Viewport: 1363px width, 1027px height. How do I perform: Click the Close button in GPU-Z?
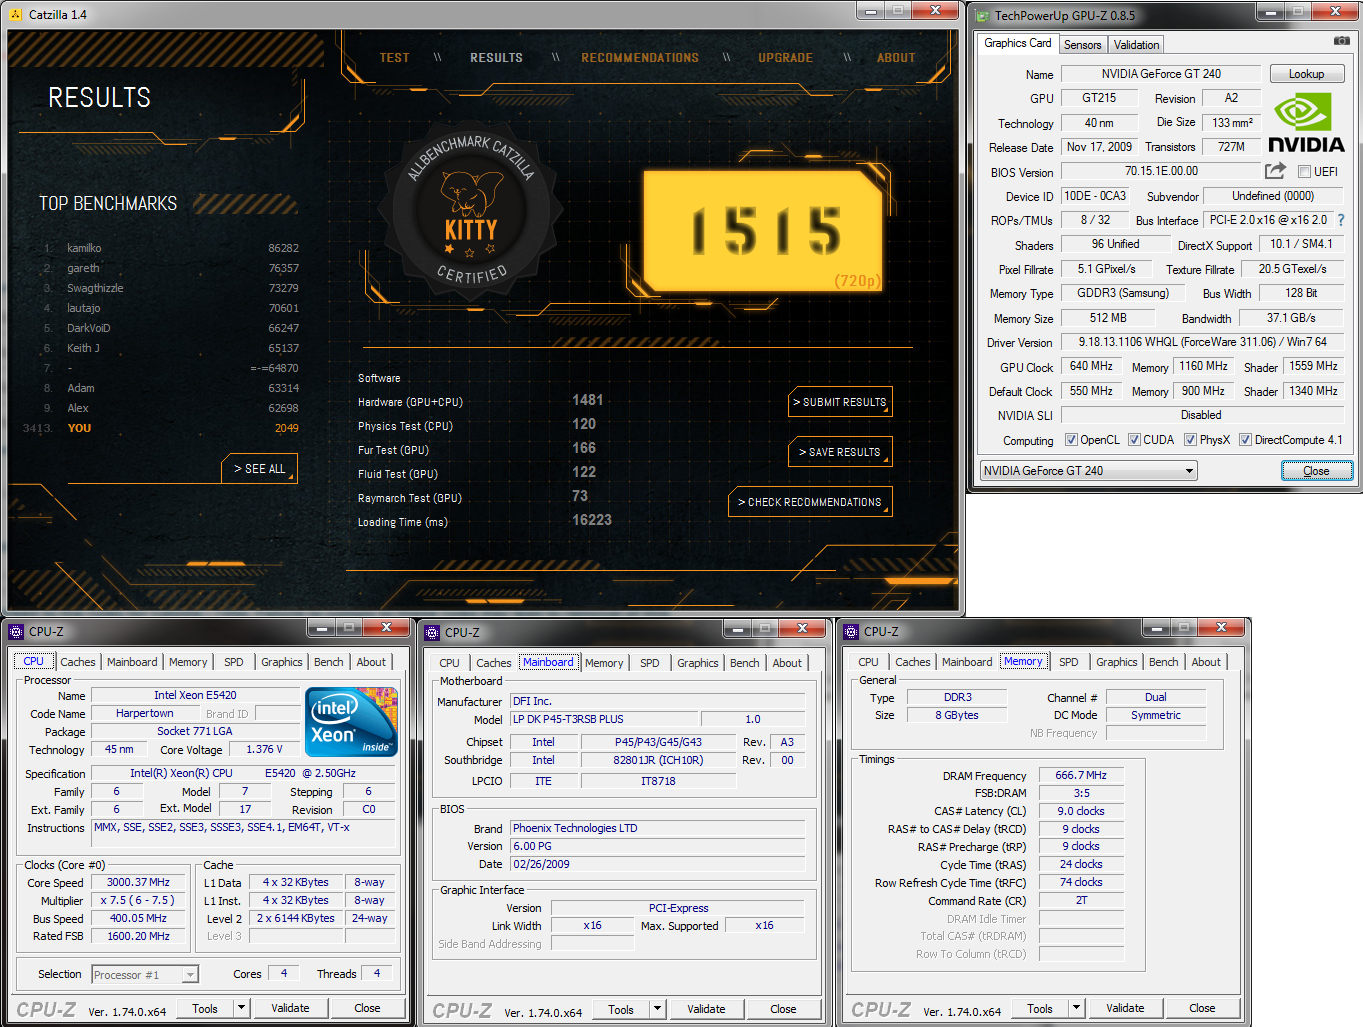point(1316,471)
